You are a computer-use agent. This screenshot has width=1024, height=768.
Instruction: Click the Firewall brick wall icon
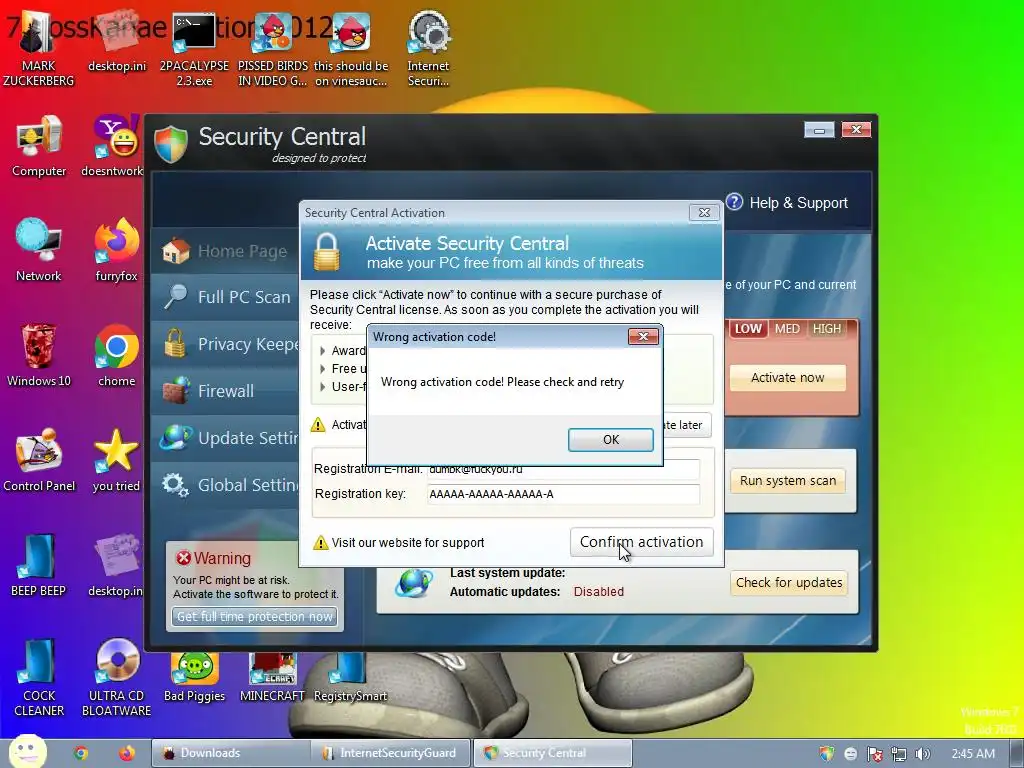[176, 390]
